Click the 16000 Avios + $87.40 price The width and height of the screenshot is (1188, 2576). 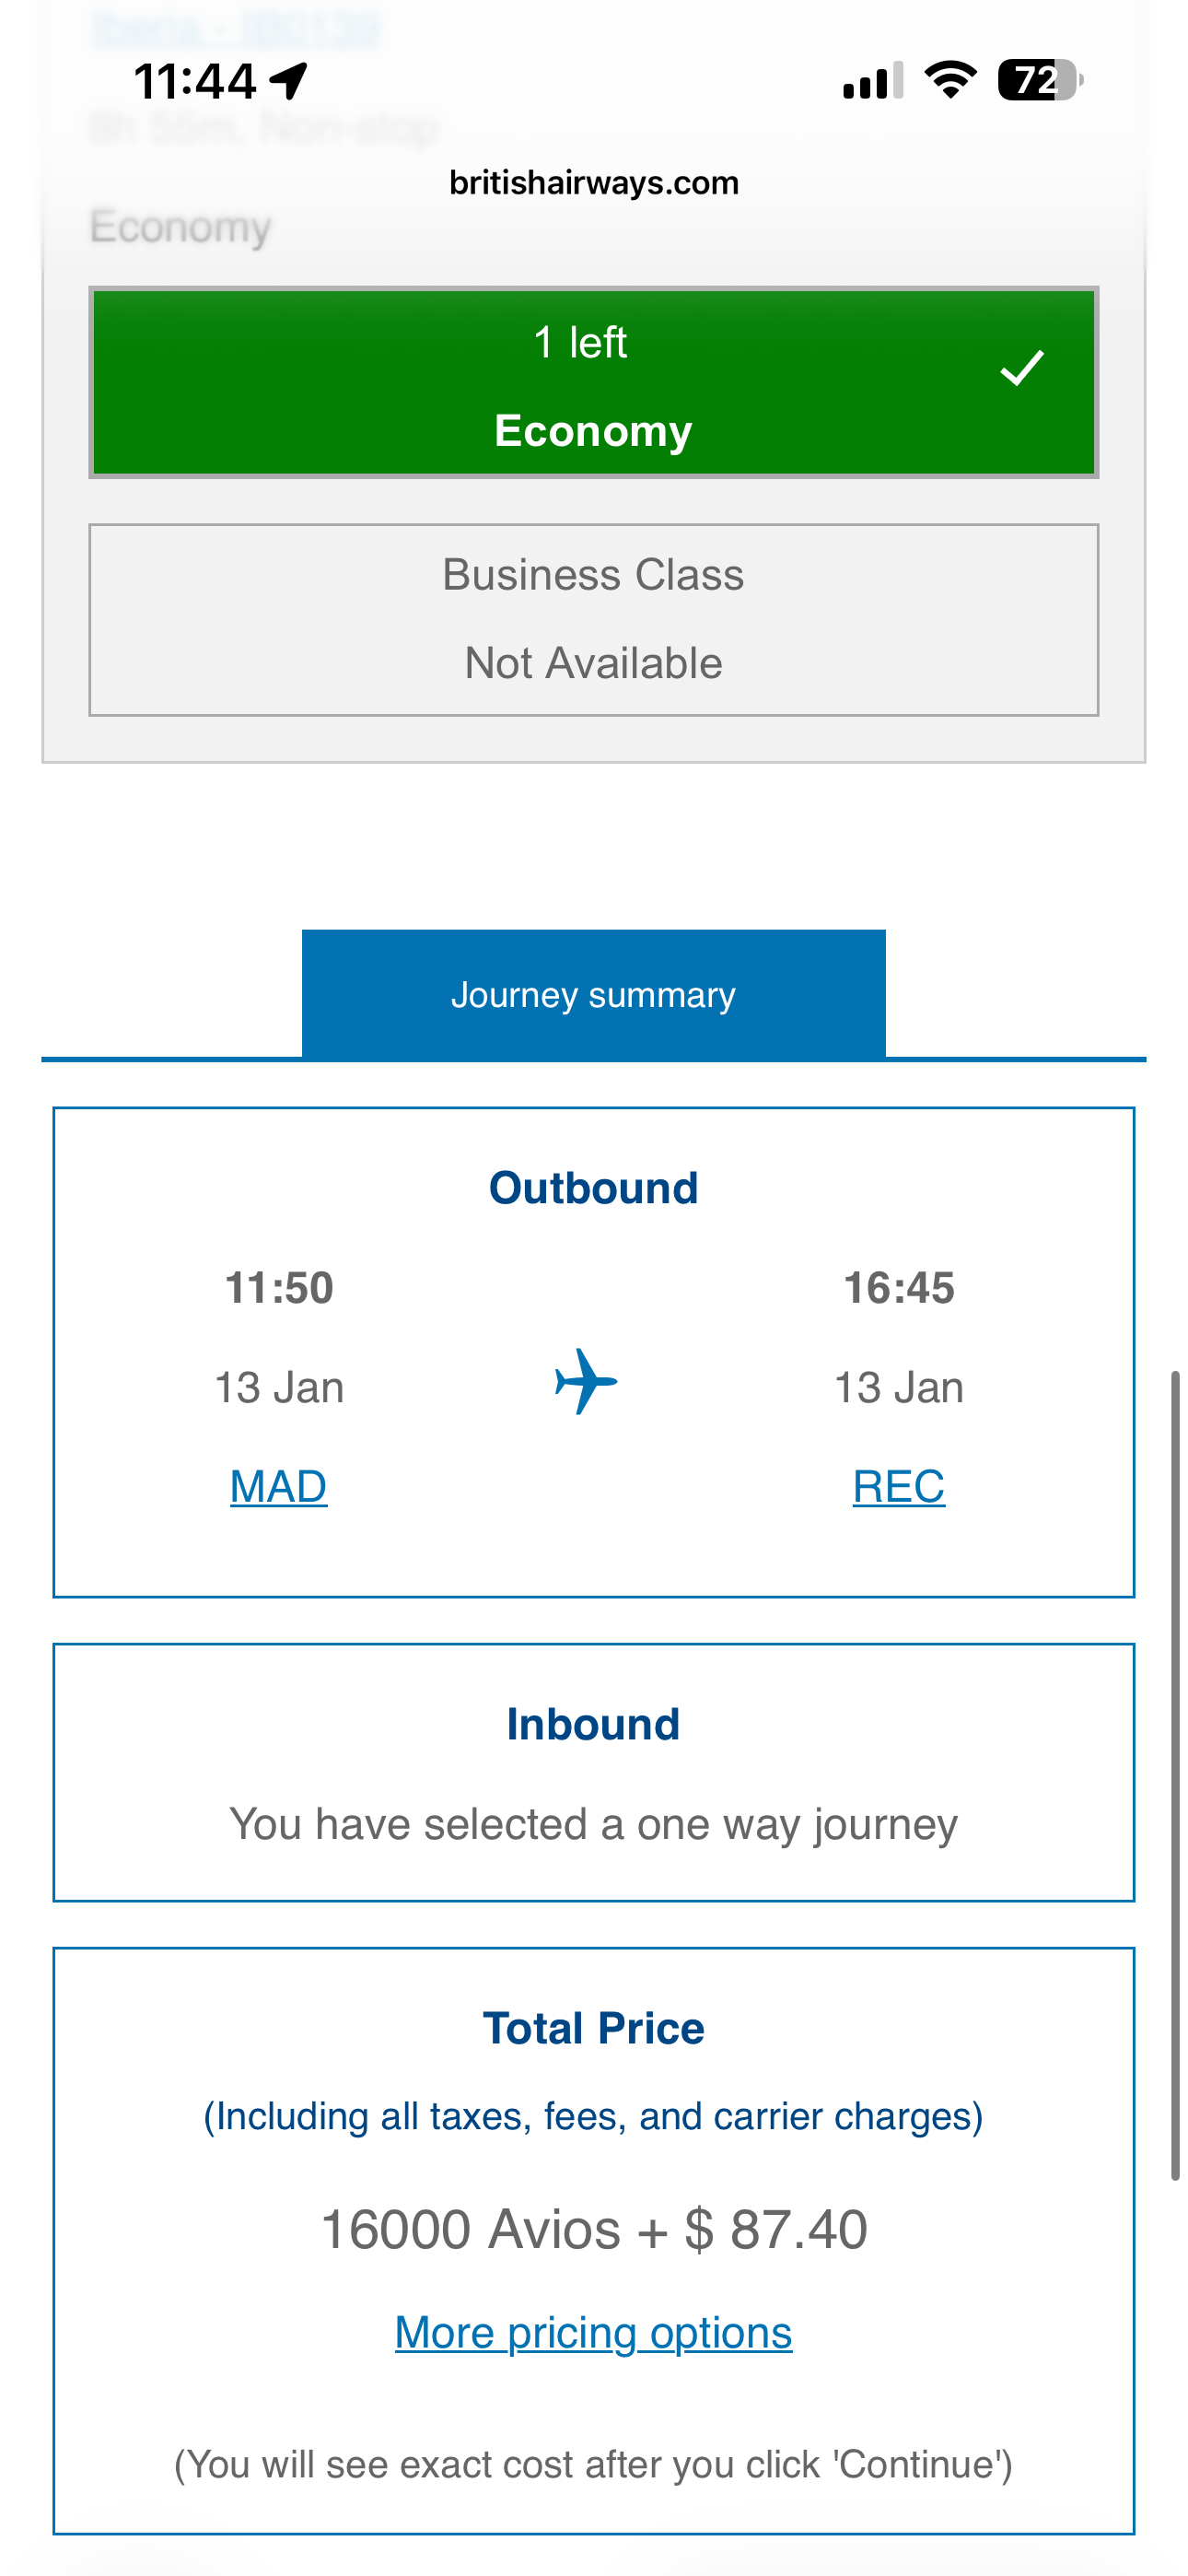pyautogui.click(x=593, y=2229)
